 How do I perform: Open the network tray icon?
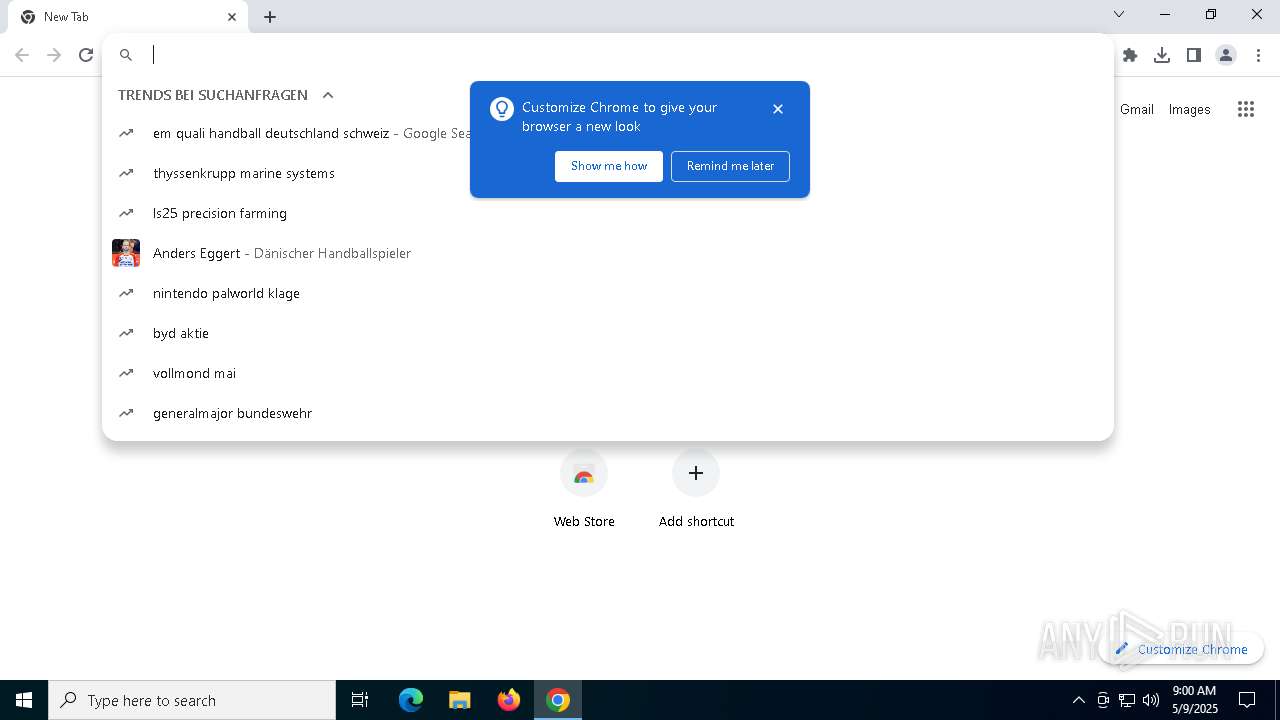(x=1127, y=700)
